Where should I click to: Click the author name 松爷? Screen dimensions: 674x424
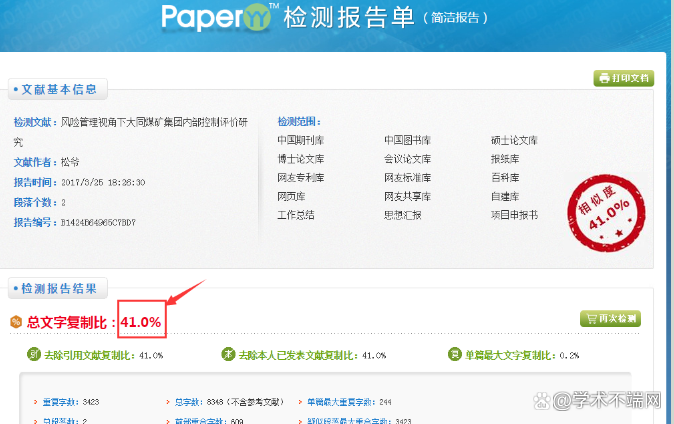coord(70,162)
